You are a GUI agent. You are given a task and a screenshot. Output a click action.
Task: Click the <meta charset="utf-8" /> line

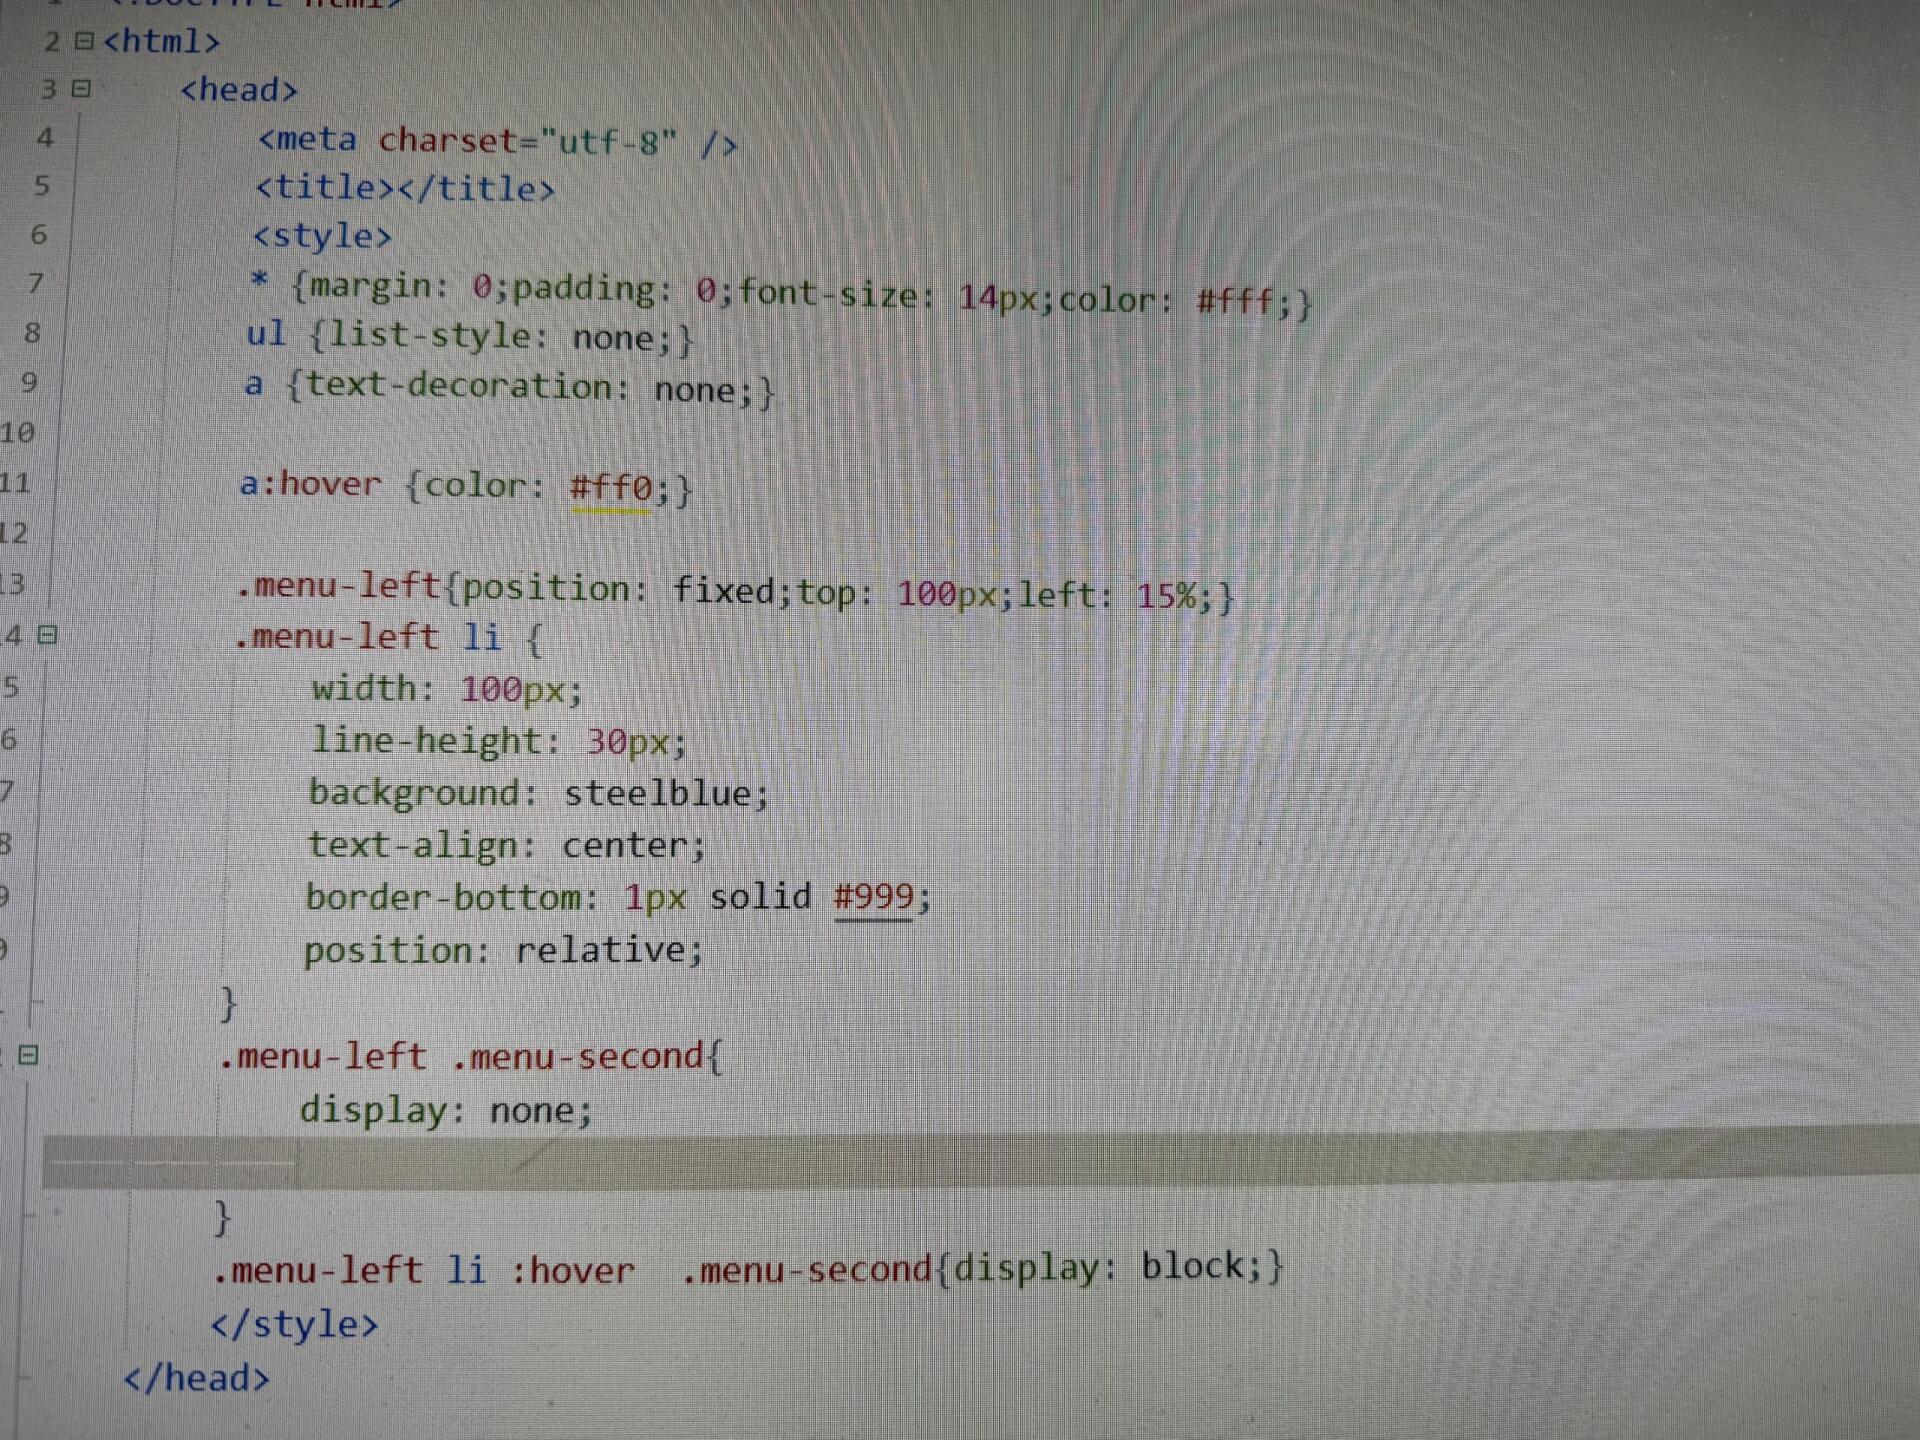pyautogui.click(x=498, y=141)
